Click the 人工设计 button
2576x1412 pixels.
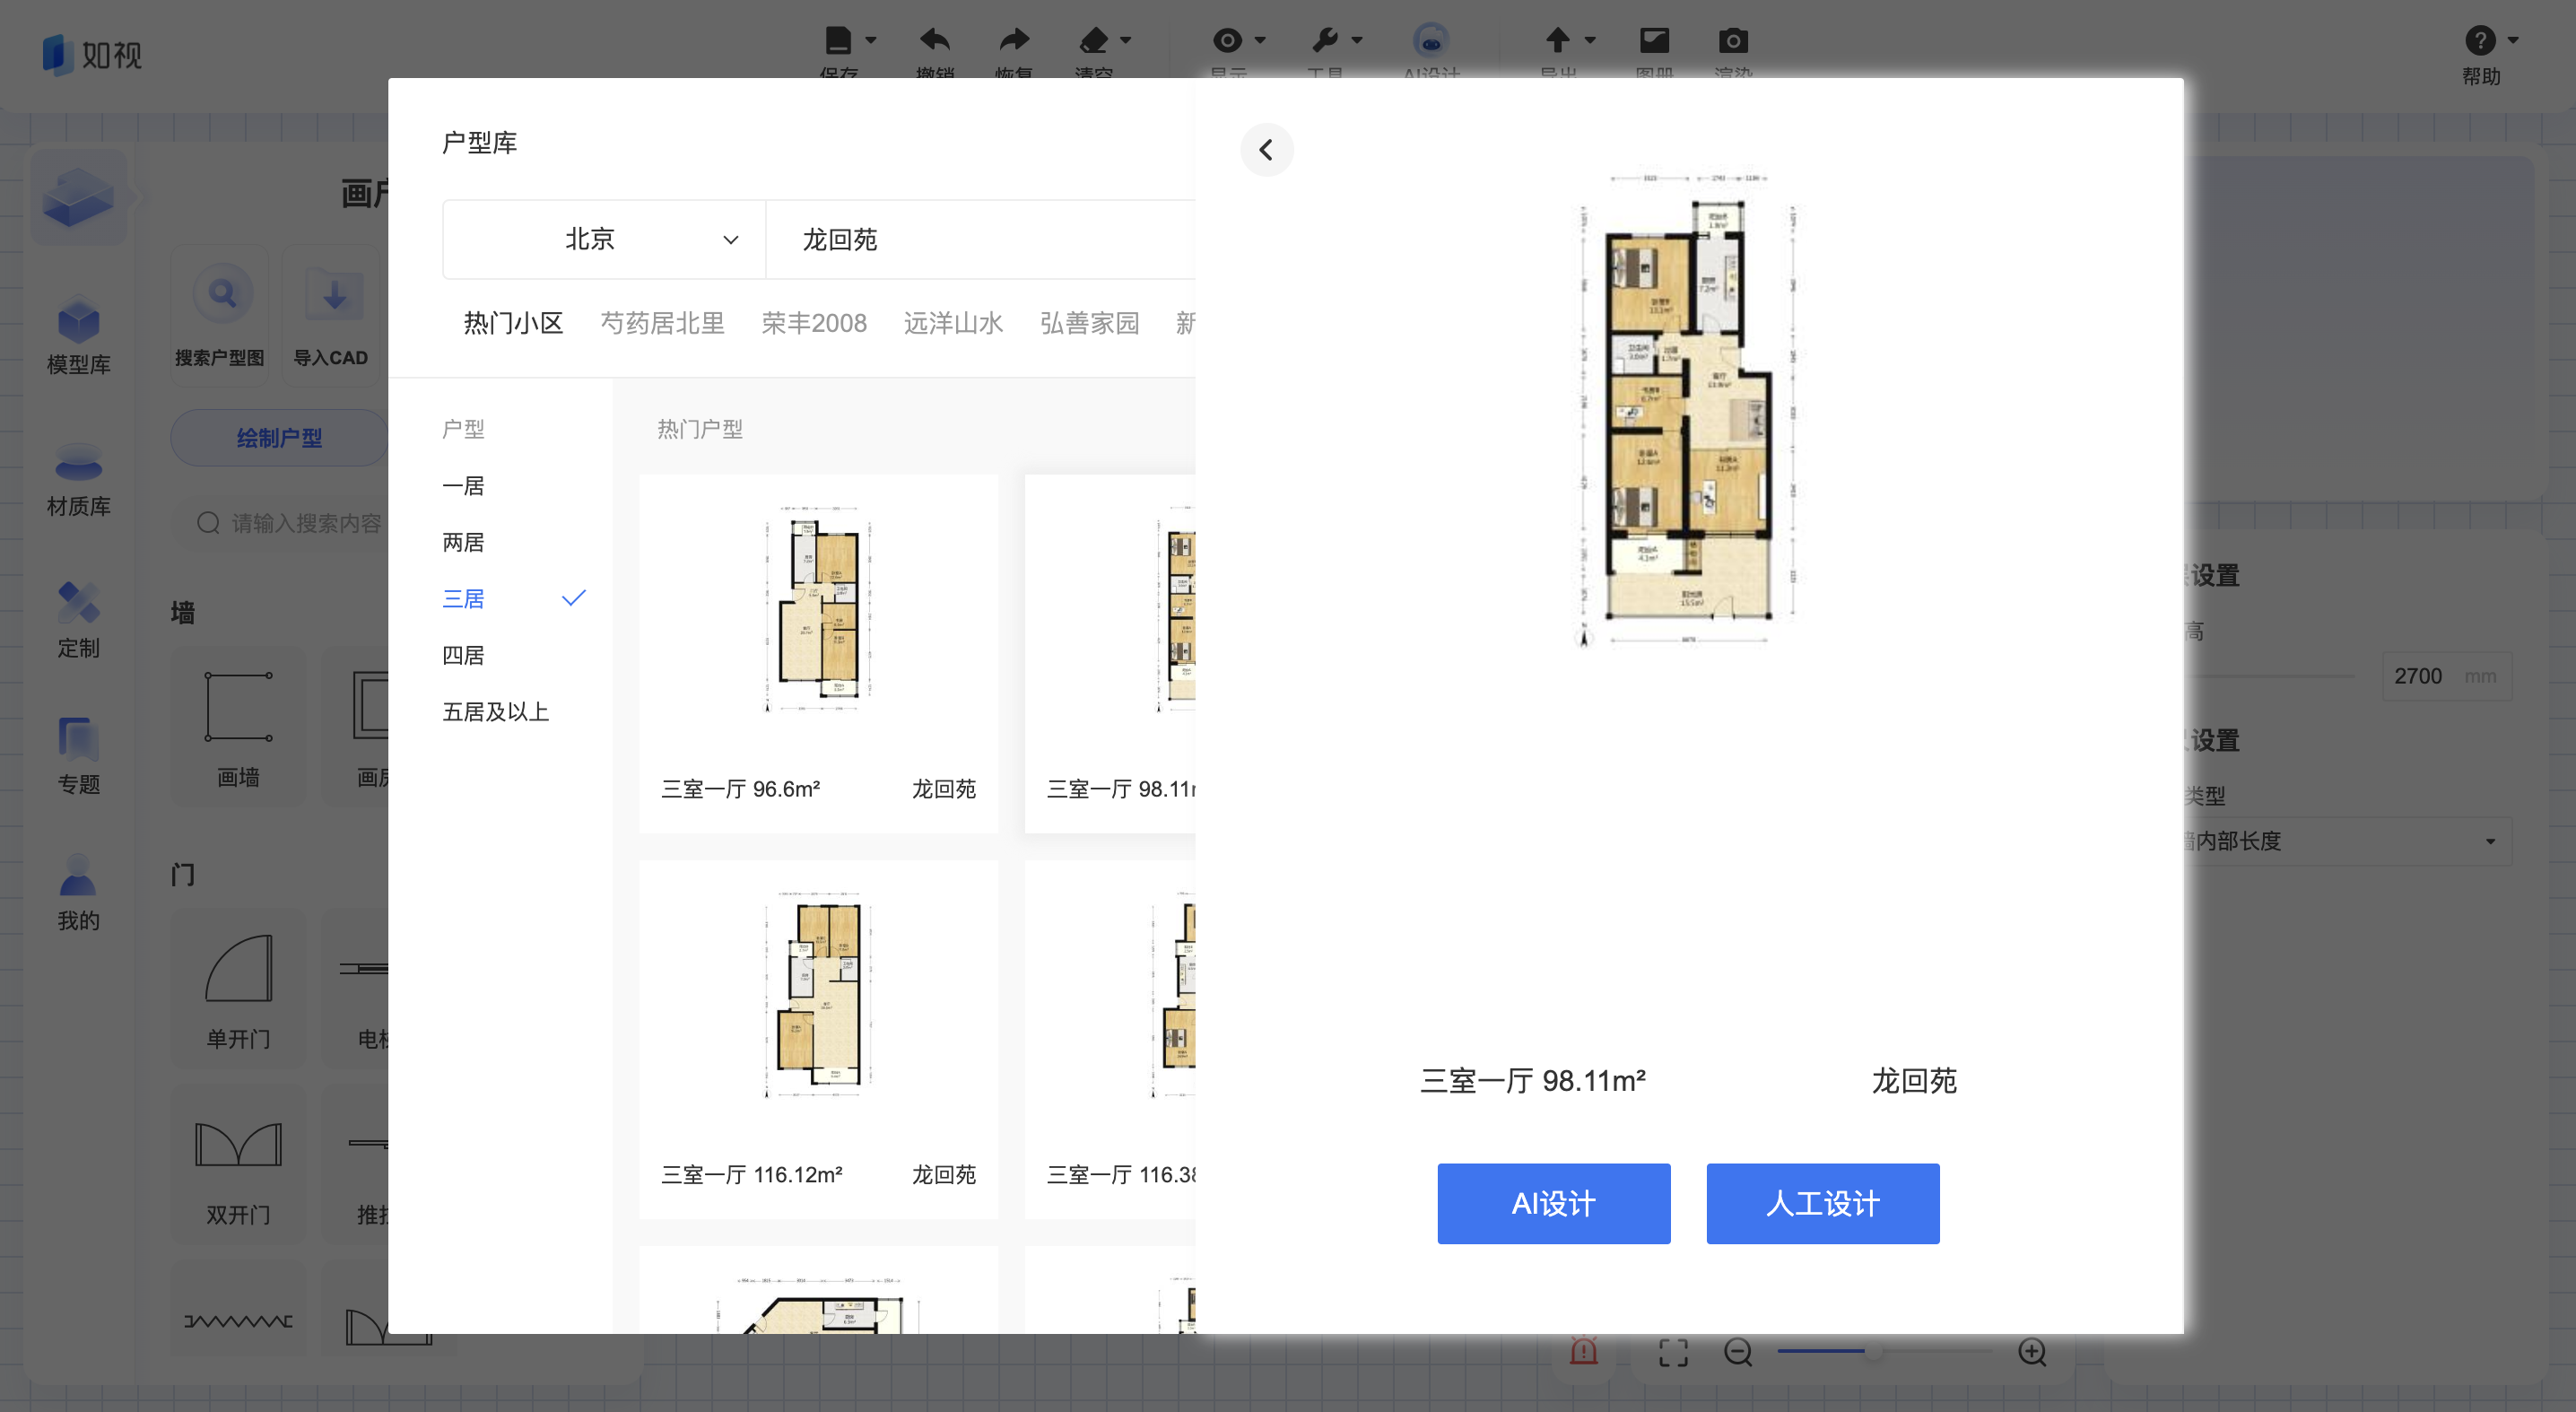1822,1203
